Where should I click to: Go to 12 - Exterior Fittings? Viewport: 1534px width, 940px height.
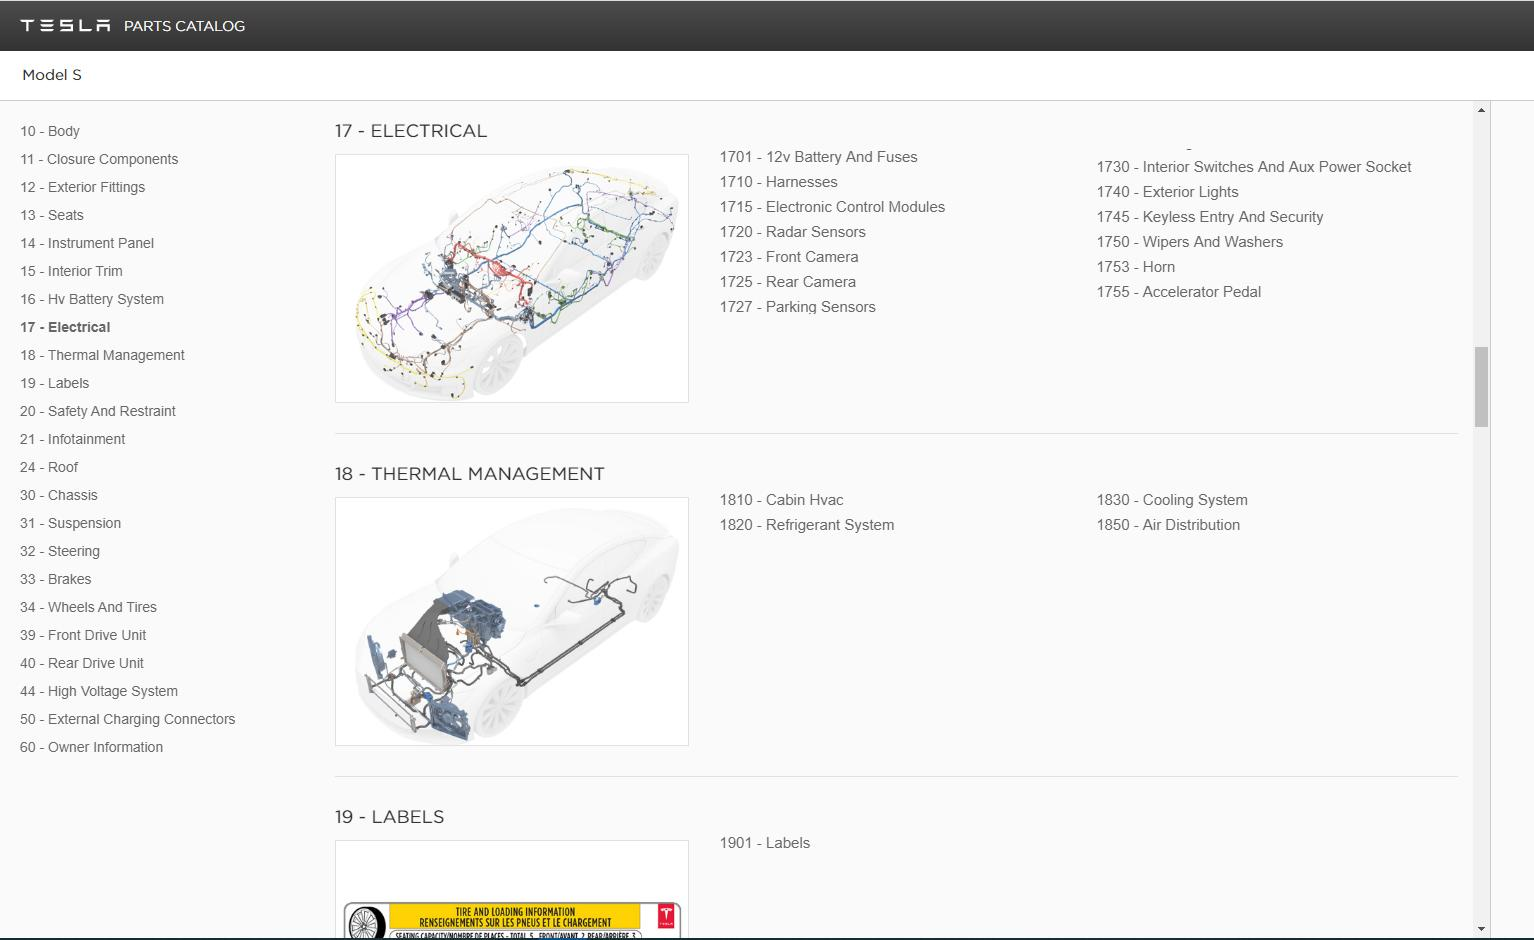tap(82, 187)
